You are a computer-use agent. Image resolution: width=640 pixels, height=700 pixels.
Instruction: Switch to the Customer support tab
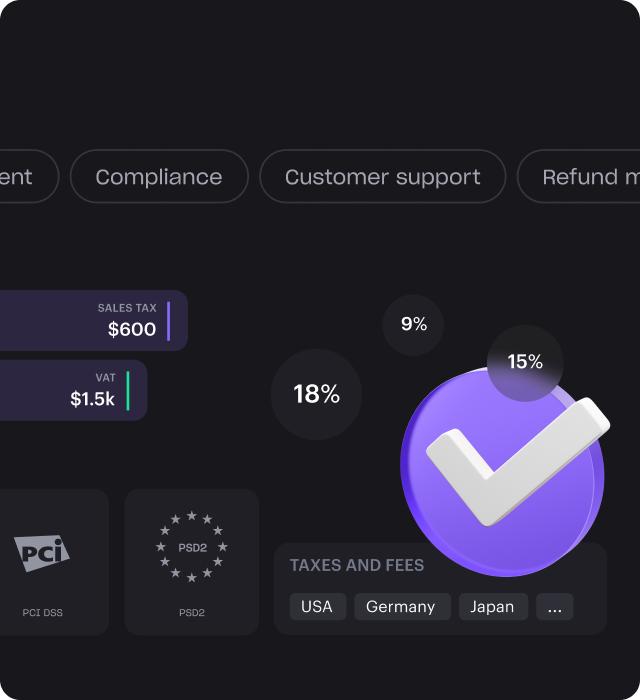(382, 177)
